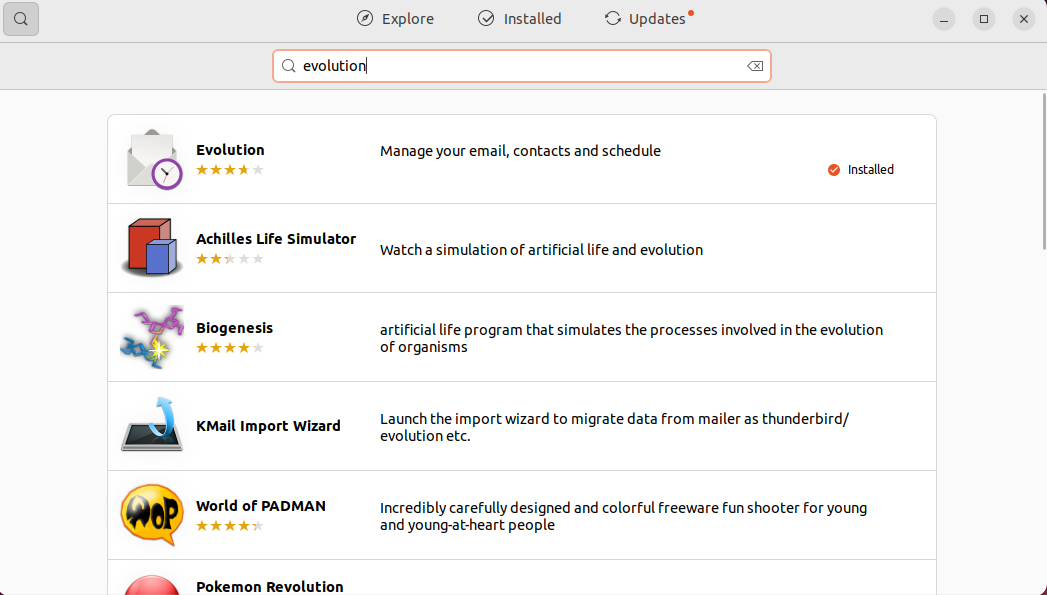This screenshot has width=1047, height=595.
Task: Open the KMail Import Wizard title
Action: pos(268,425)
